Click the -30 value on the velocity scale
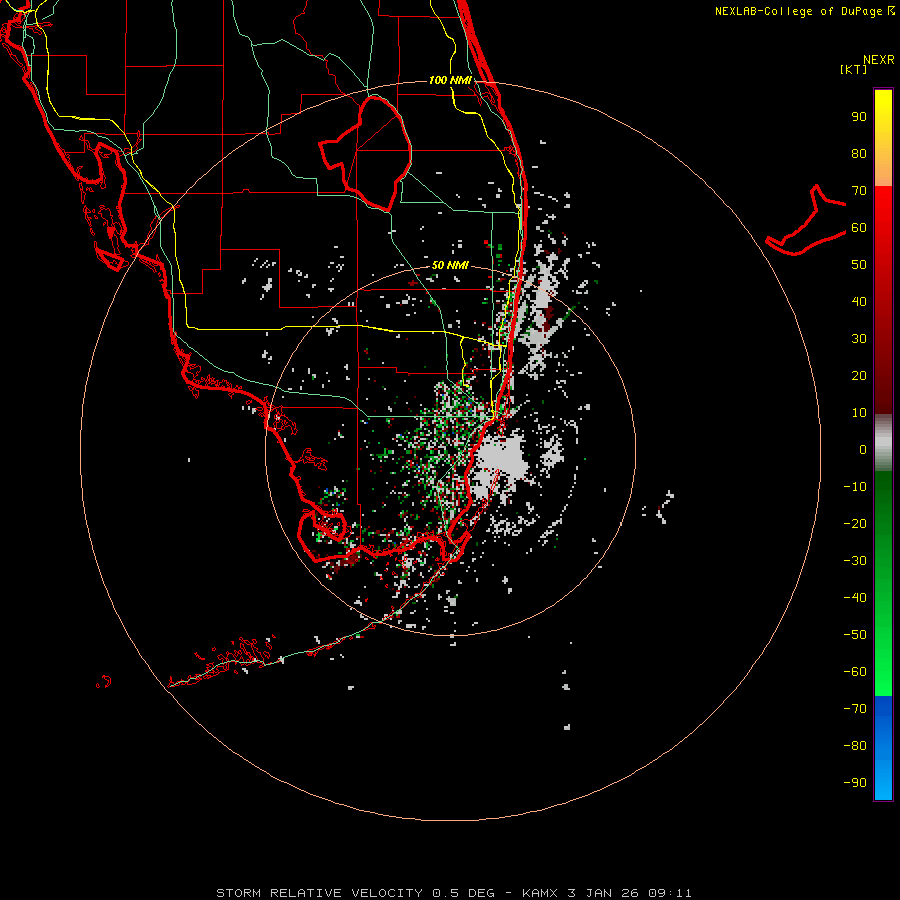900x900 pixels. (855, 561)
